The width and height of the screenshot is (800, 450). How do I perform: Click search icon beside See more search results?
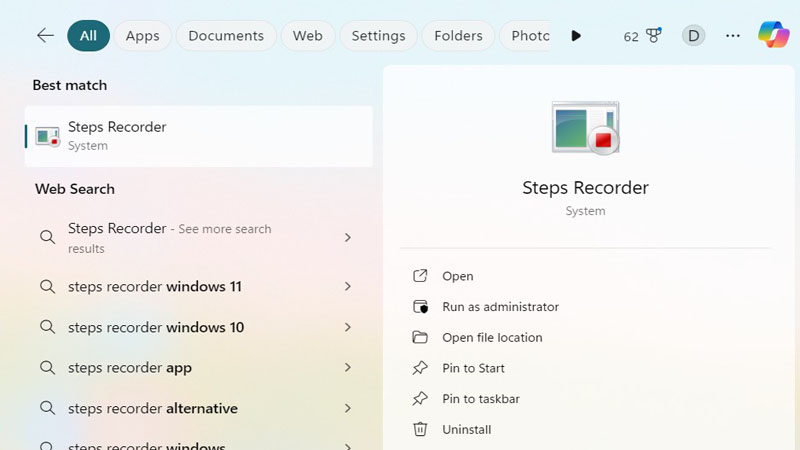[x=47, y=237]
